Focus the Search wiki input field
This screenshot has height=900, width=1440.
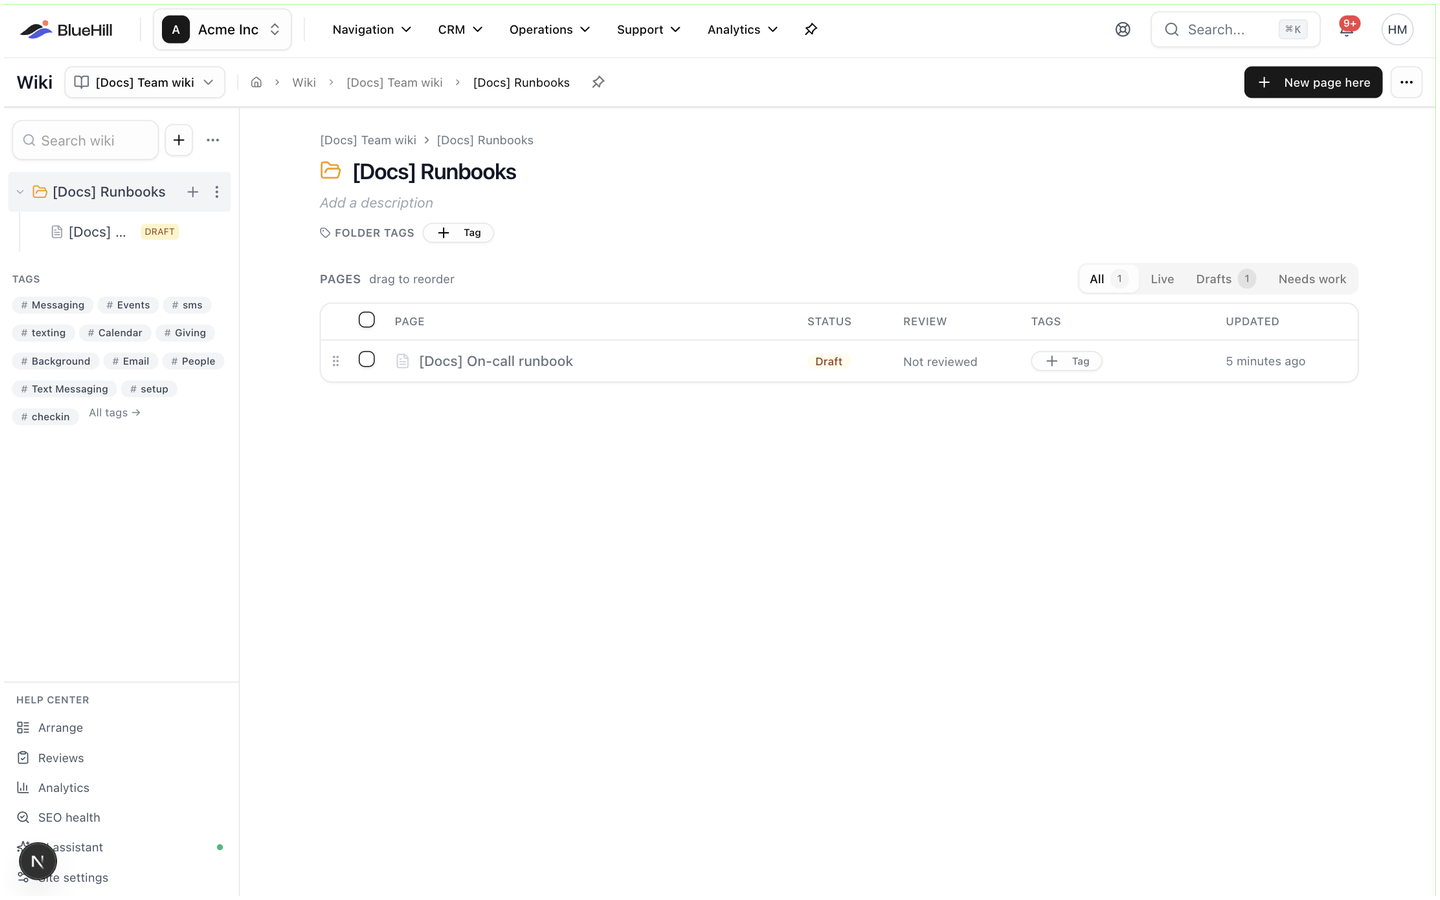pyautogui.click(x=85, y=141)
